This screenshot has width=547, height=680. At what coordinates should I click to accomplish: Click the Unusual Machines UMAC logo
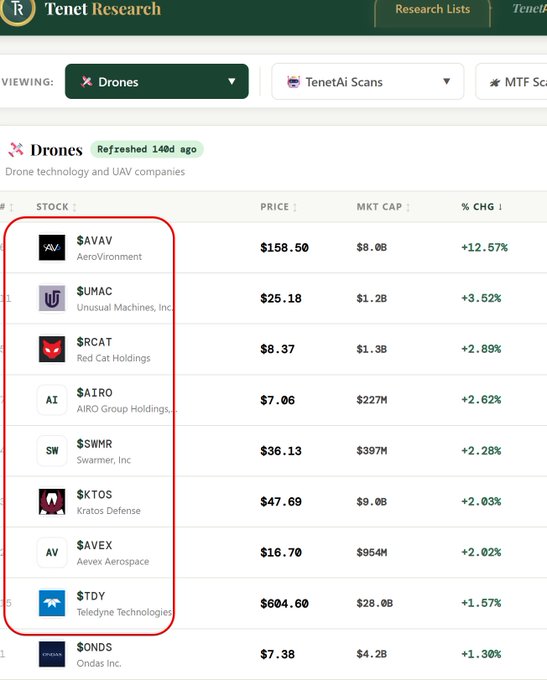52,298
